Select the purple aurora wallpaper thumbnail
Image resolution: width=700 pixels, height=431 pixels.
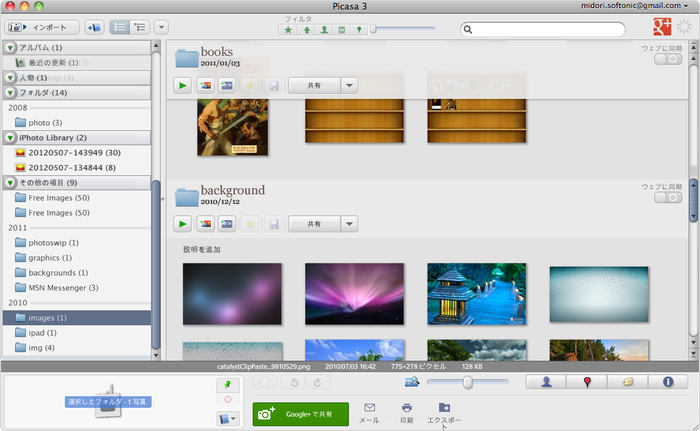pos(354,294)
